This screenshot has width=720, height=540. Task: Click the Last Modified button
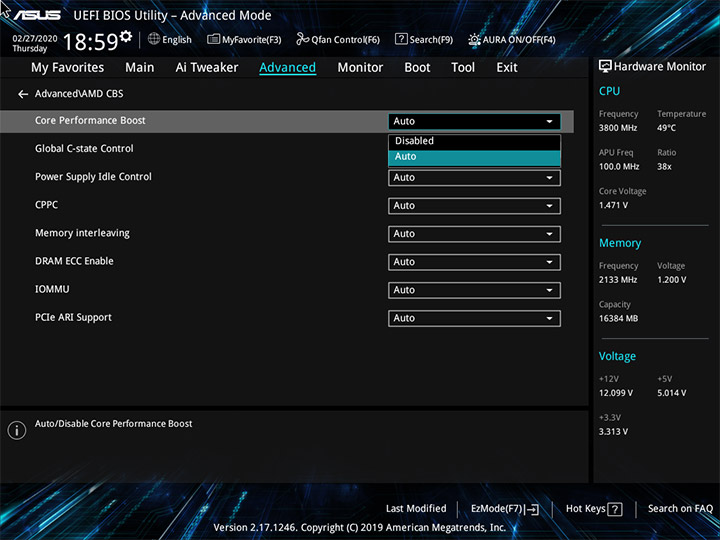[416, 509]
